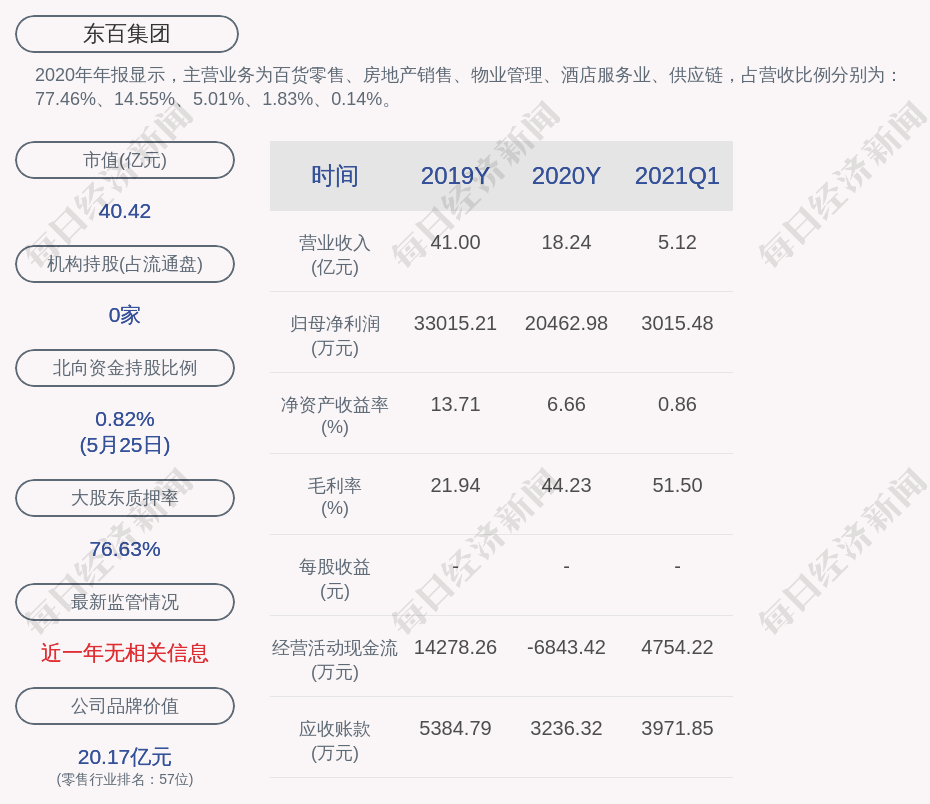Switch to the 2021Q1 column
The image size is (930, 804).
point(677,176)
